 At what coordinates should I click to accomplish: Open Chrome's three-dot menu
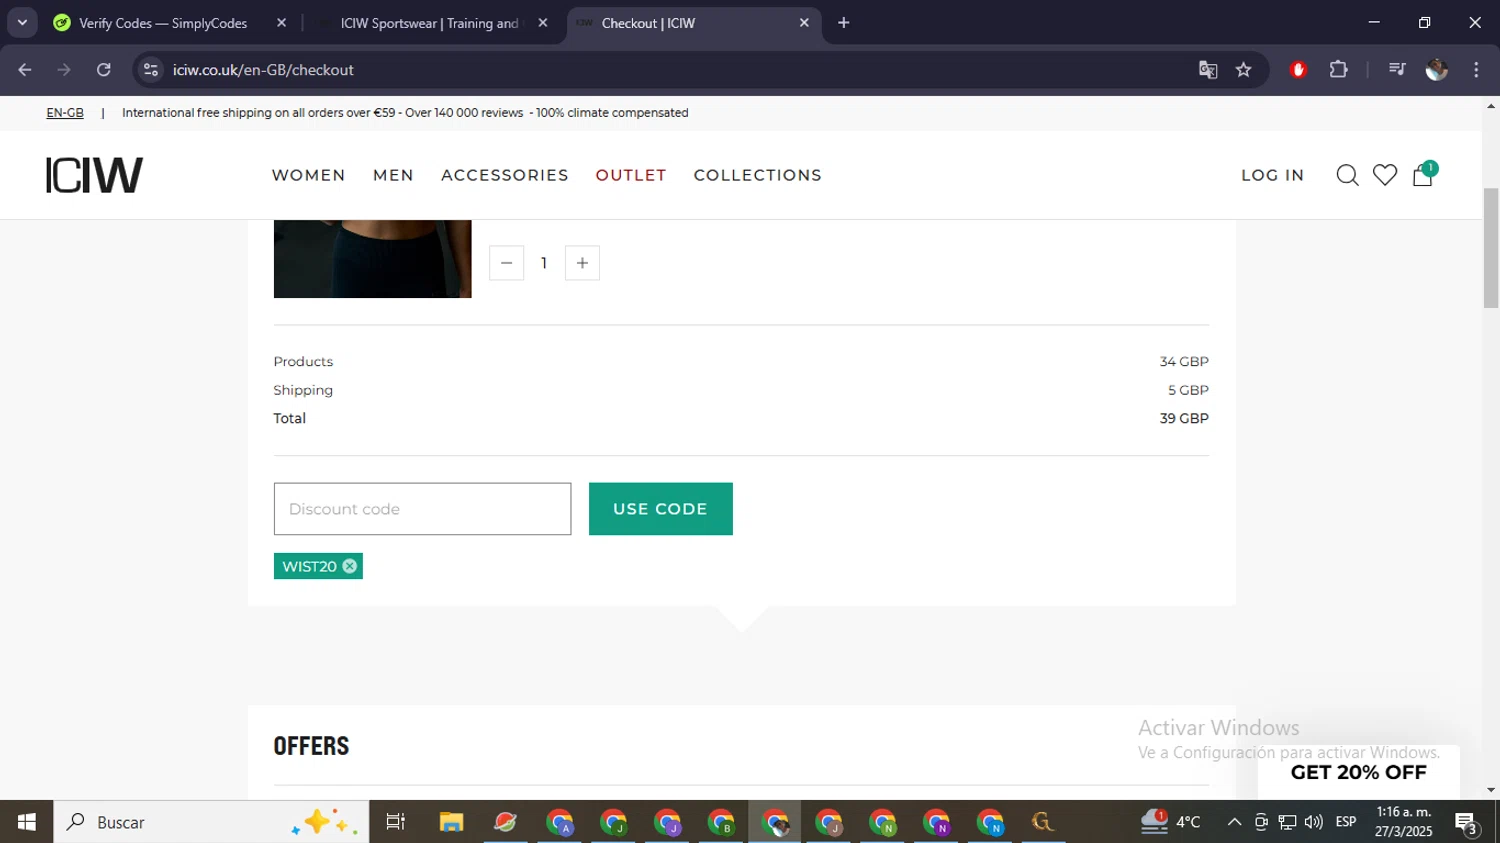pyautogui.click(x=1476, y=70)
